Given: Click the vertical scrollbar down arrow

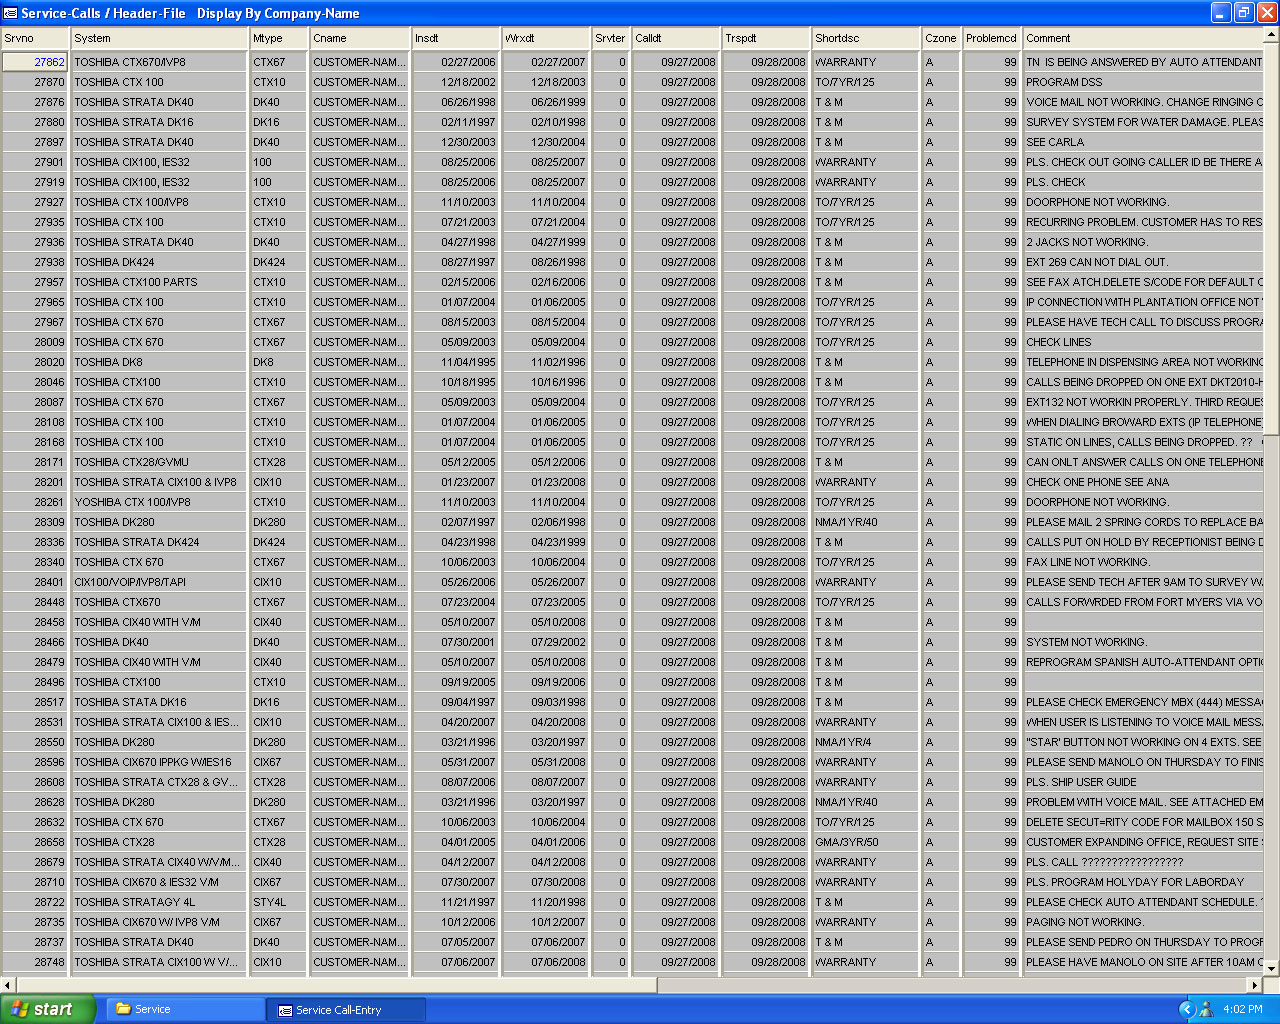Looking at the screenshot, I should [1272, 968].
